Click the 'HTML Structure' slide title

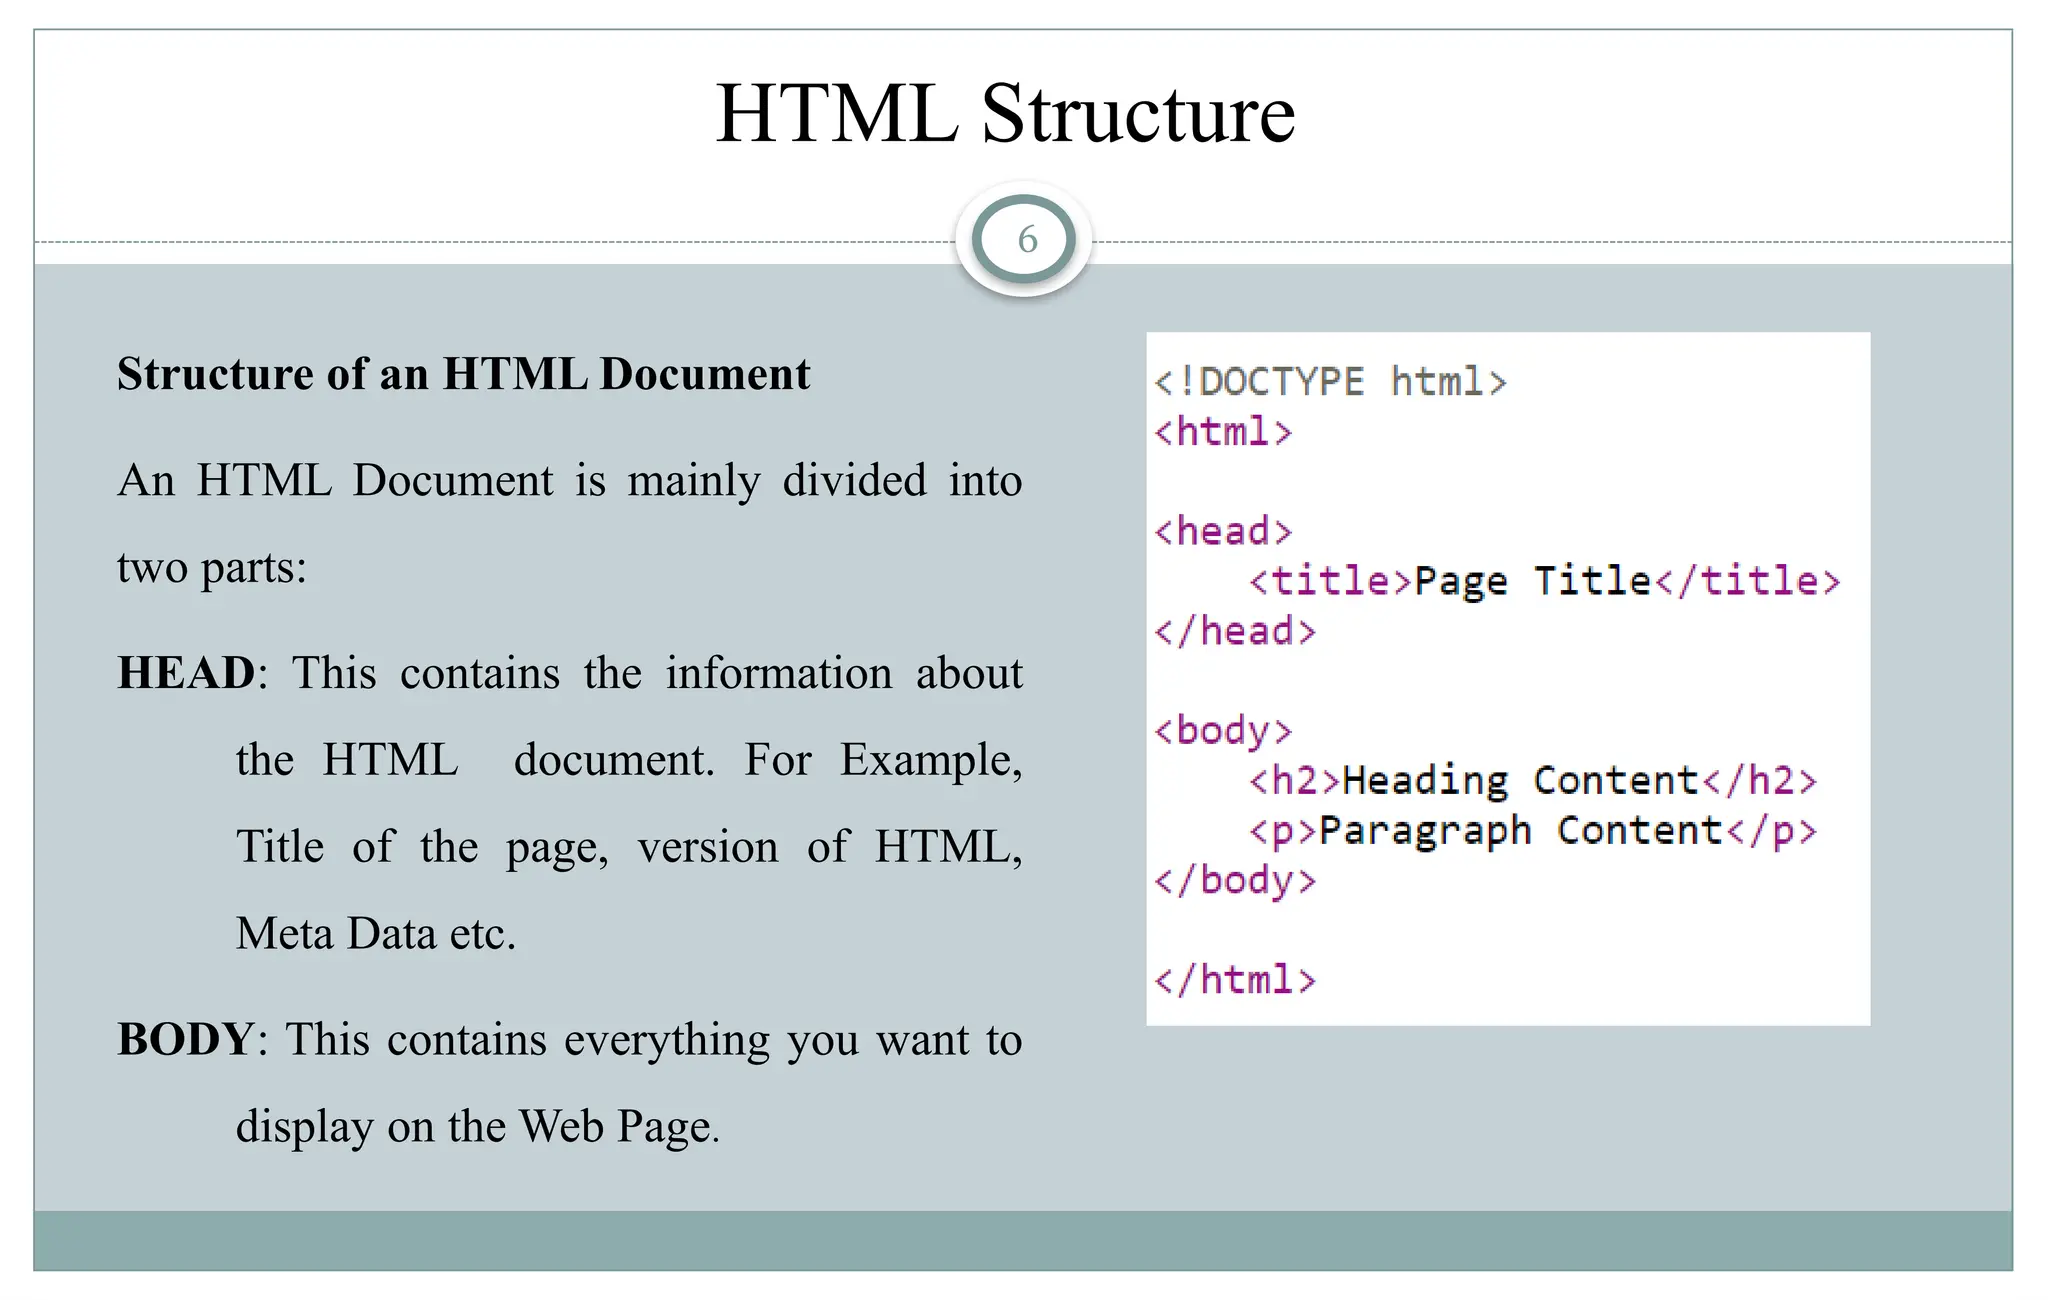(x=1005, y=113)
